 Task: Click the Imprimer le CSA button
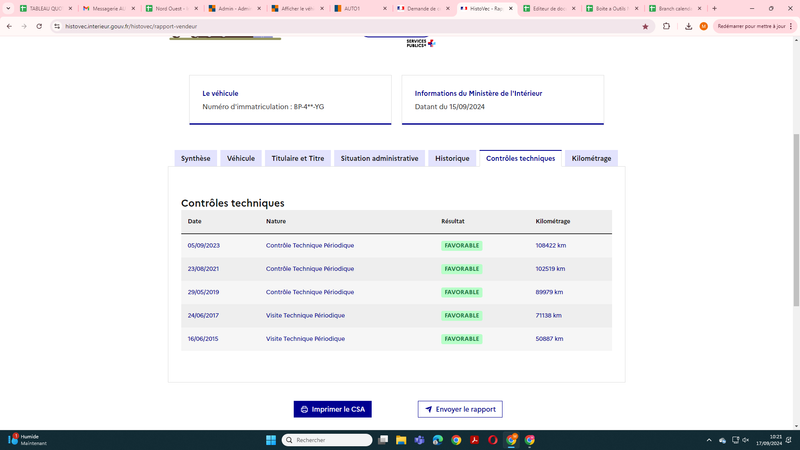[333, 409]
